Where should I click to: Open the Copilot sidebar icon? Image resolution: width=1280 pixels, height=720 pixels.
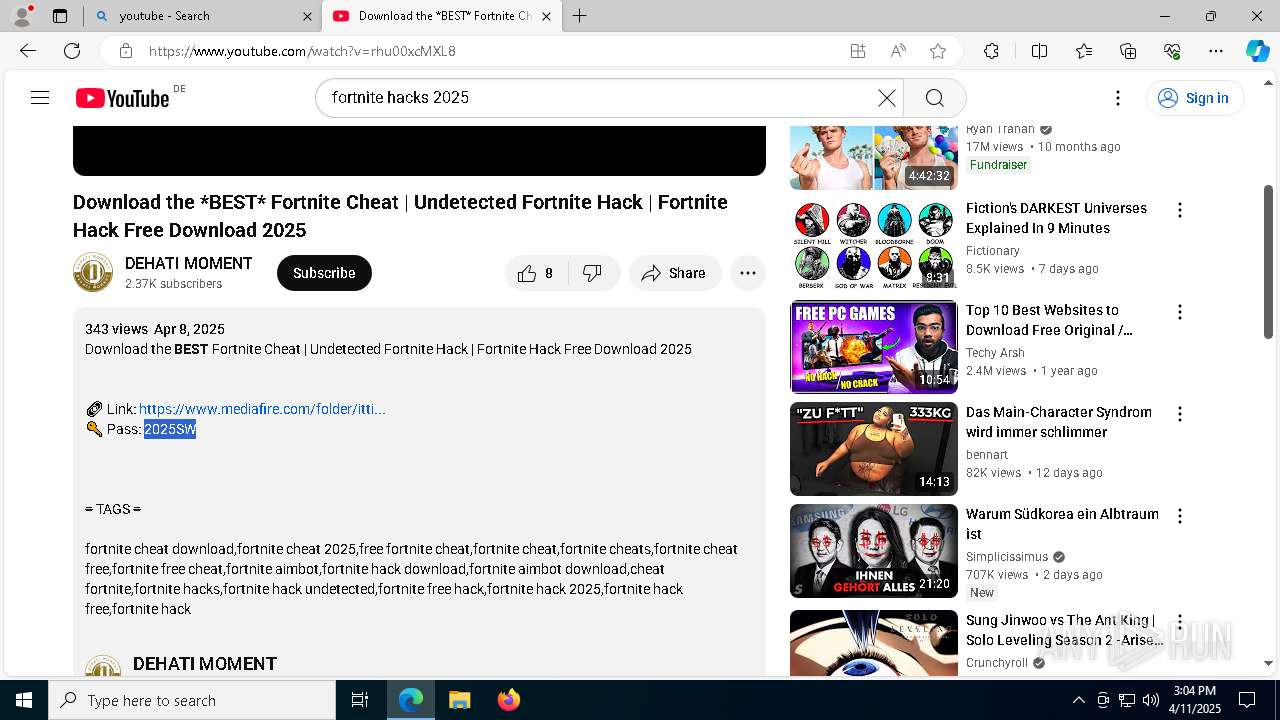pos(1257,51)
